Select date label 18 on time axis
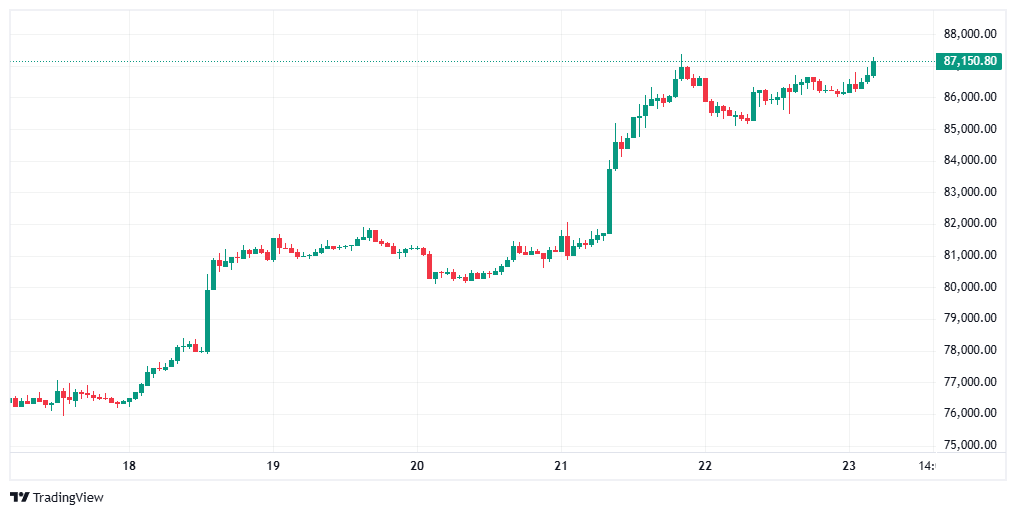The image size is (1016, 515). (x=129, y=466)
